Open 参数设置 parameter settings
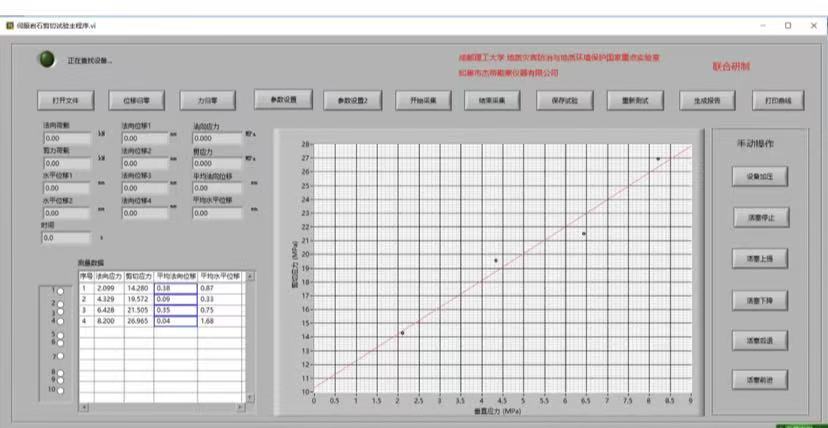The height and width of the screenshot is (428, 828). click(283, 99)
